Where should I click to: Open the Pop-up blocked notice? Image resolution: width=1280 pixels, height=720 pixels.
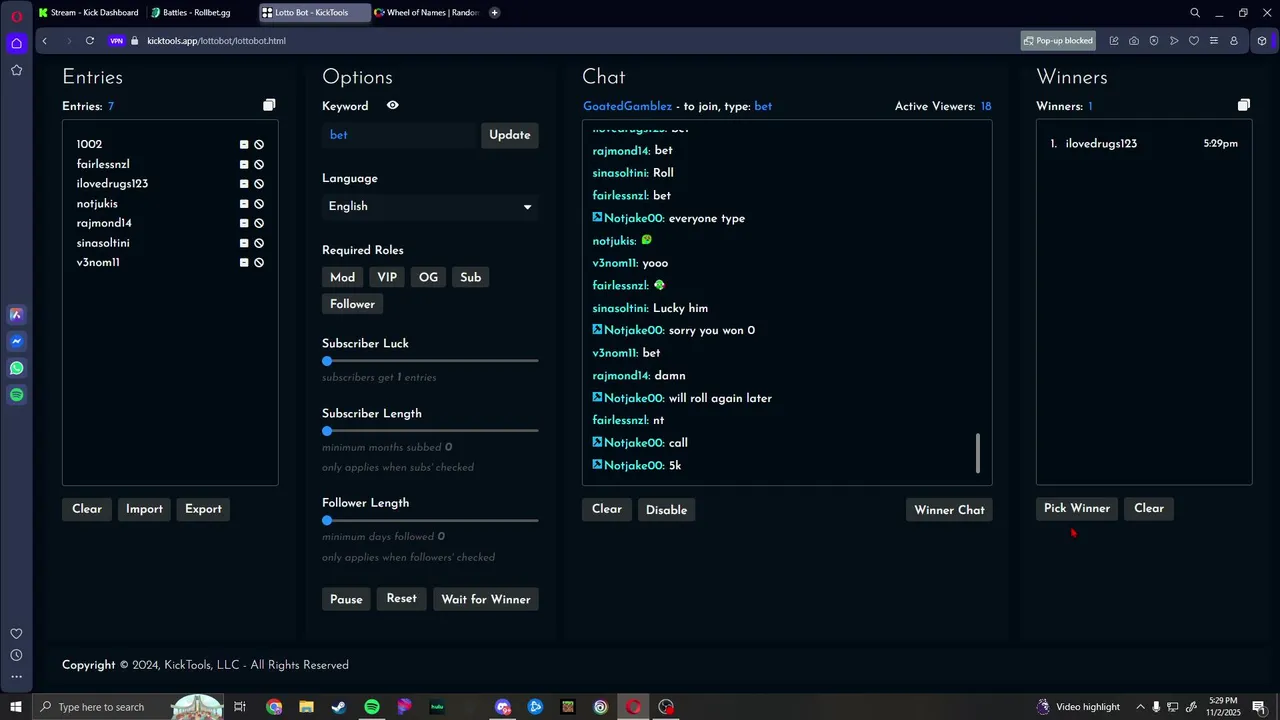coord(1058,41)
